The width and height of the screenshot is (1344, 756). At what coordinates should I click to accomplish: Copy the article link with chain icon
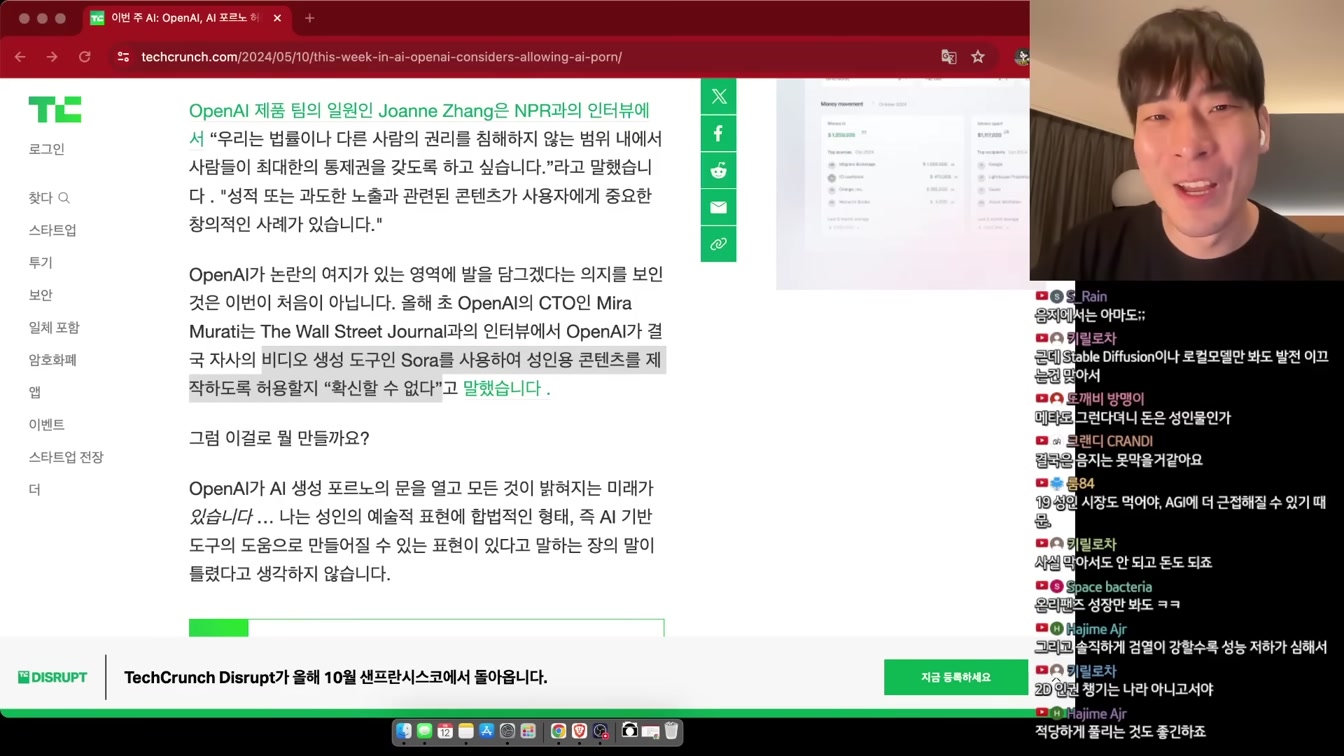(x=718, y=244)
